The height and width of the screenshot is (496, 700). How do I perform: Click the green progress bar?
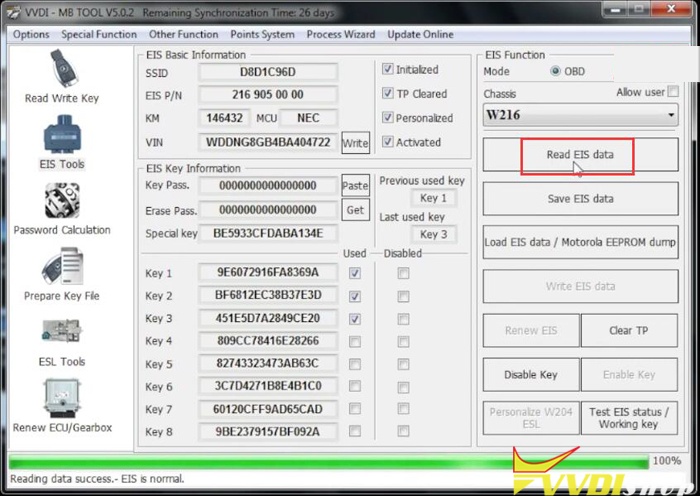click(x=328, y=461)
